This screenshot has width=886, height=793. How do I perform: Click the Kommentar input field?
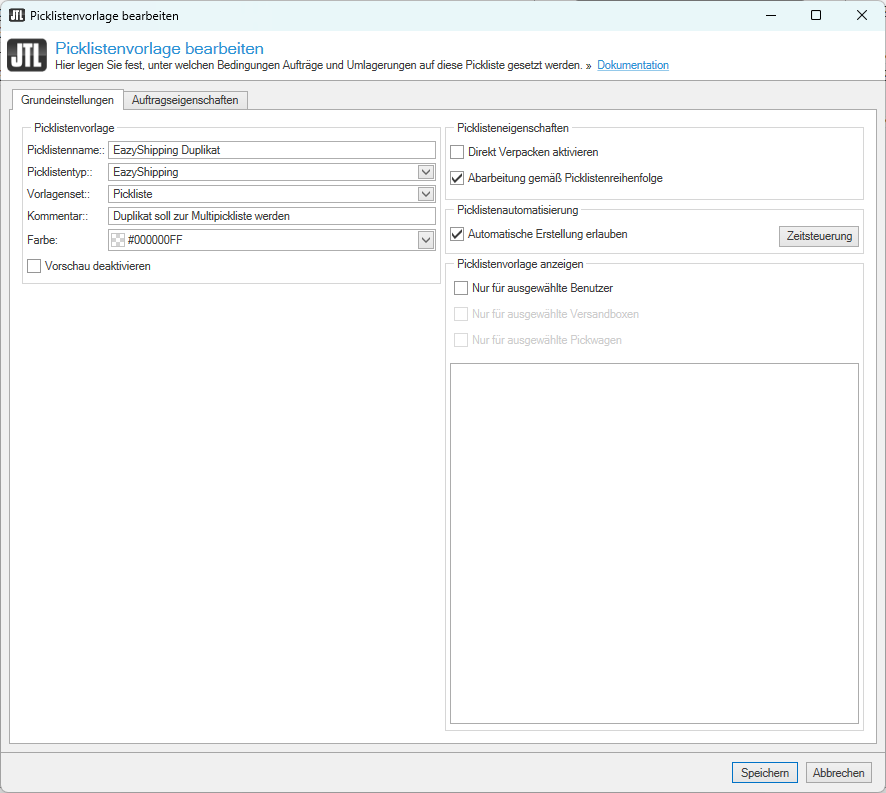[x=271, y=216]
